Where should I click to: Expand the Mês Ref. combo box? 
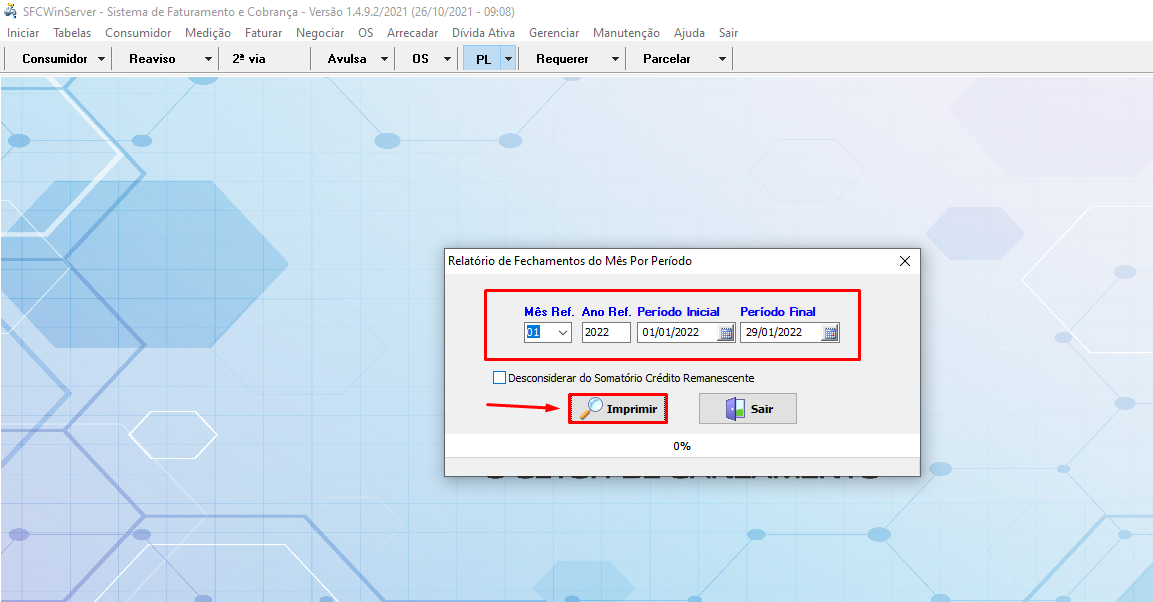(562, 333)
